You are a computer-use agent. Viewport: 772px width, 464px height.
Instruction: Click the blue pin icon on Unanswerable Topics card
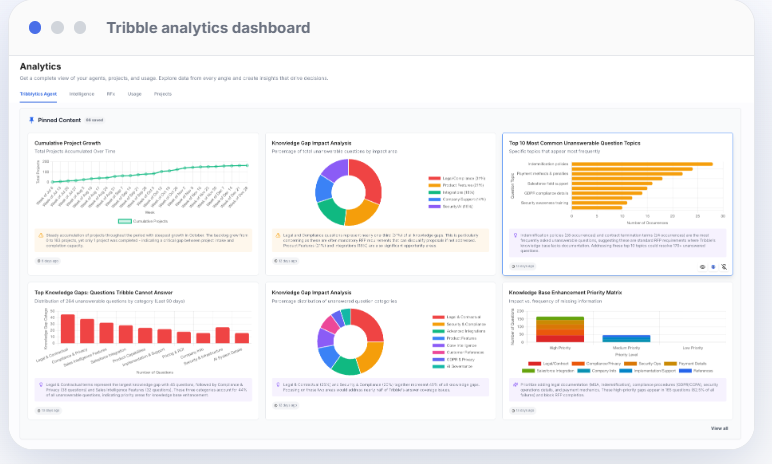point(713,266)
